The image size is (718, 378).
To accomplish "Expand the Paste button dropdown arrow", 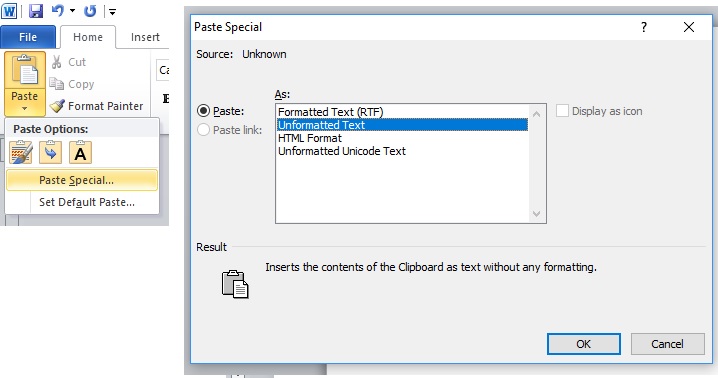I will [x=25, y=109].
